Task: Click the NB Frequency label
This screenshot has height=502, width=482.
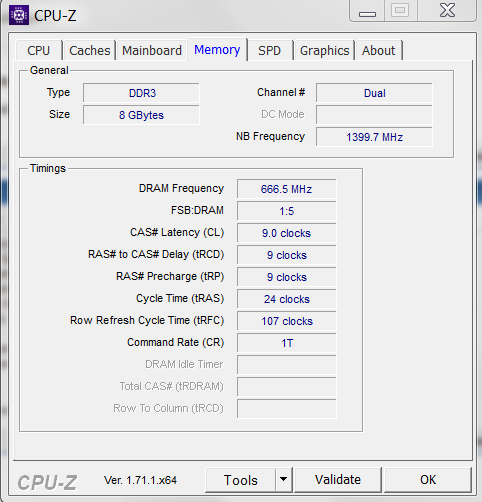Action: [270, 136]
